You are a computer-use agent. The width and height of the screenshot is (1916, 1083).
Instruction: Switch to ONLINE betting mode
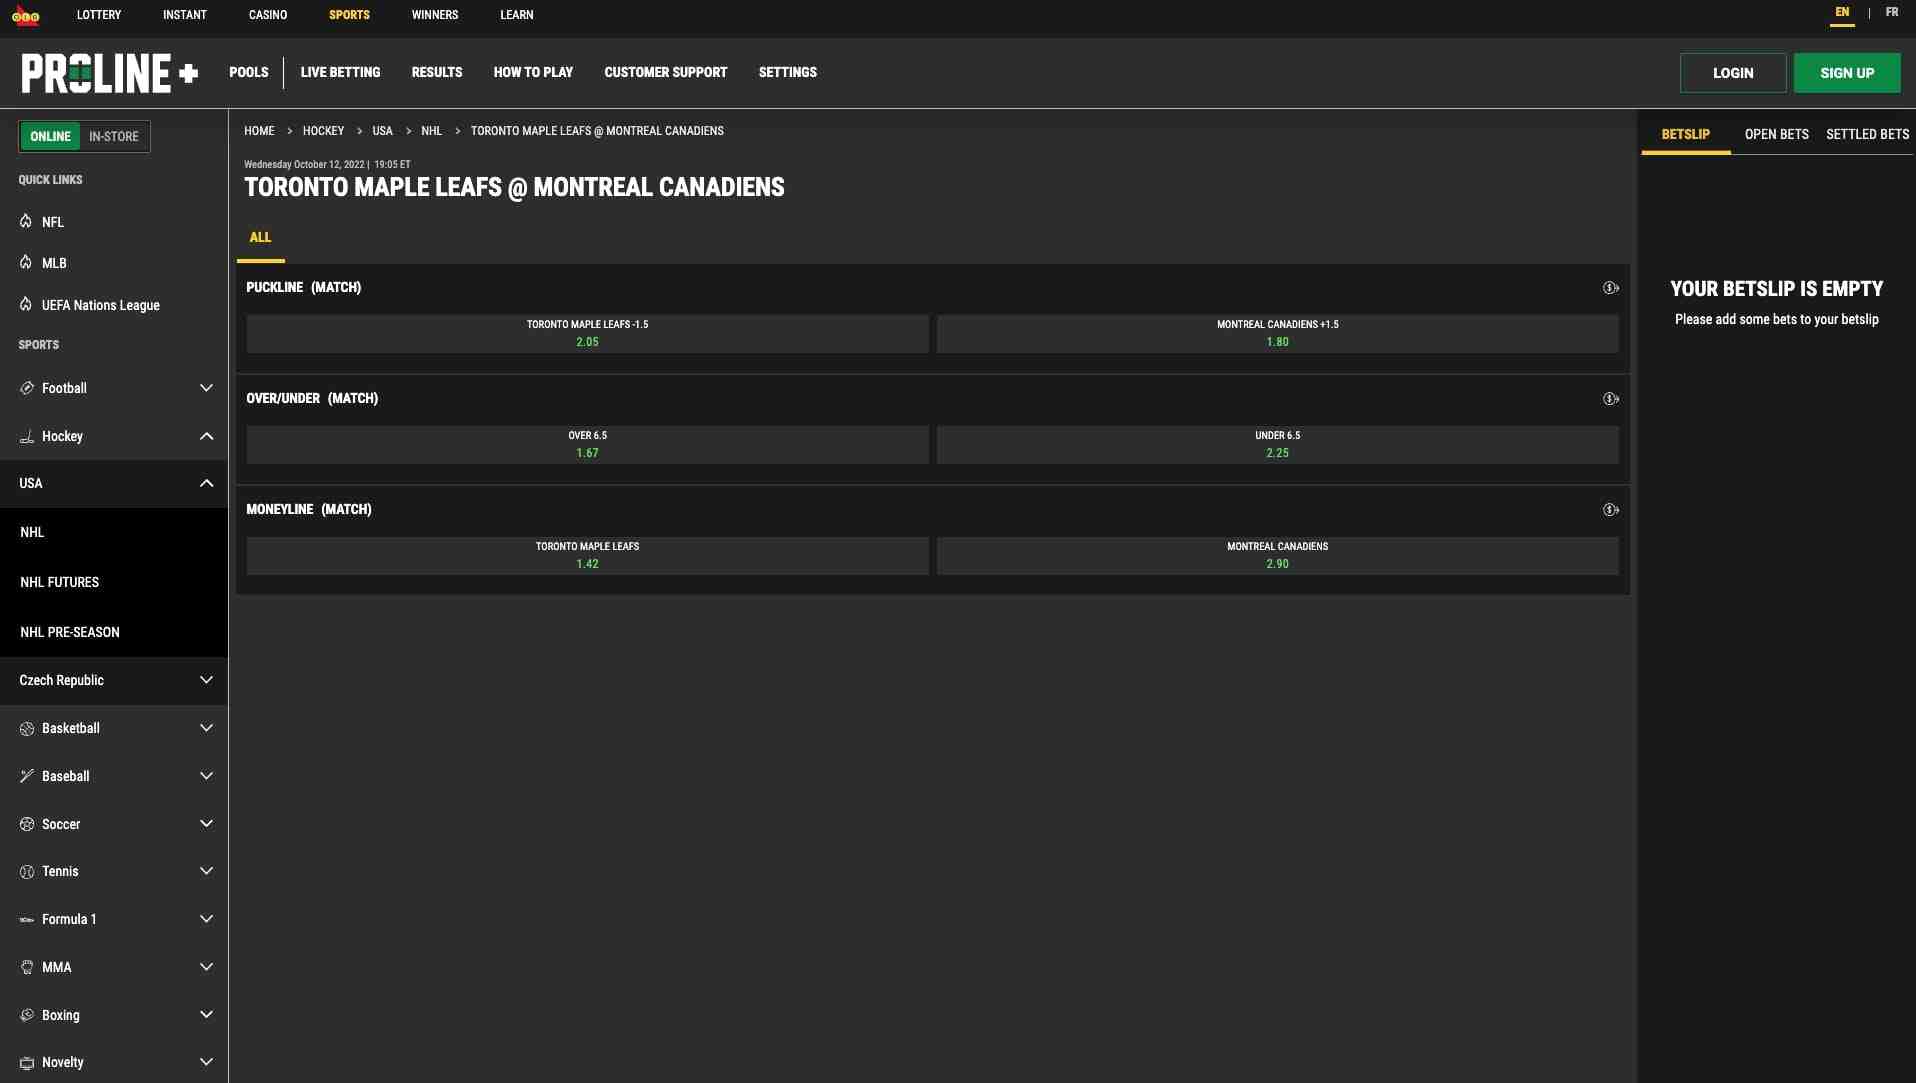click(50, 136)
